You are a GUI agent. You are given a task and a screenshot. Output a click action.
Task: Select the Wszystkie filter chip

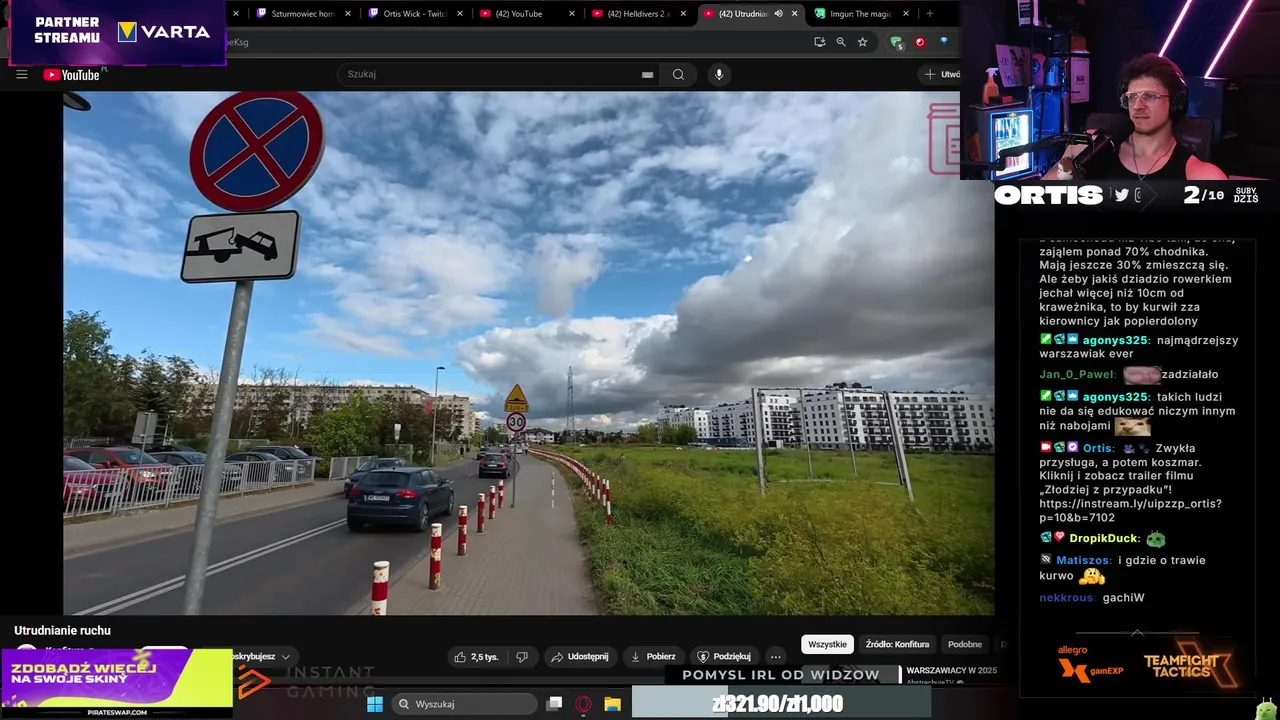[827, 644]
